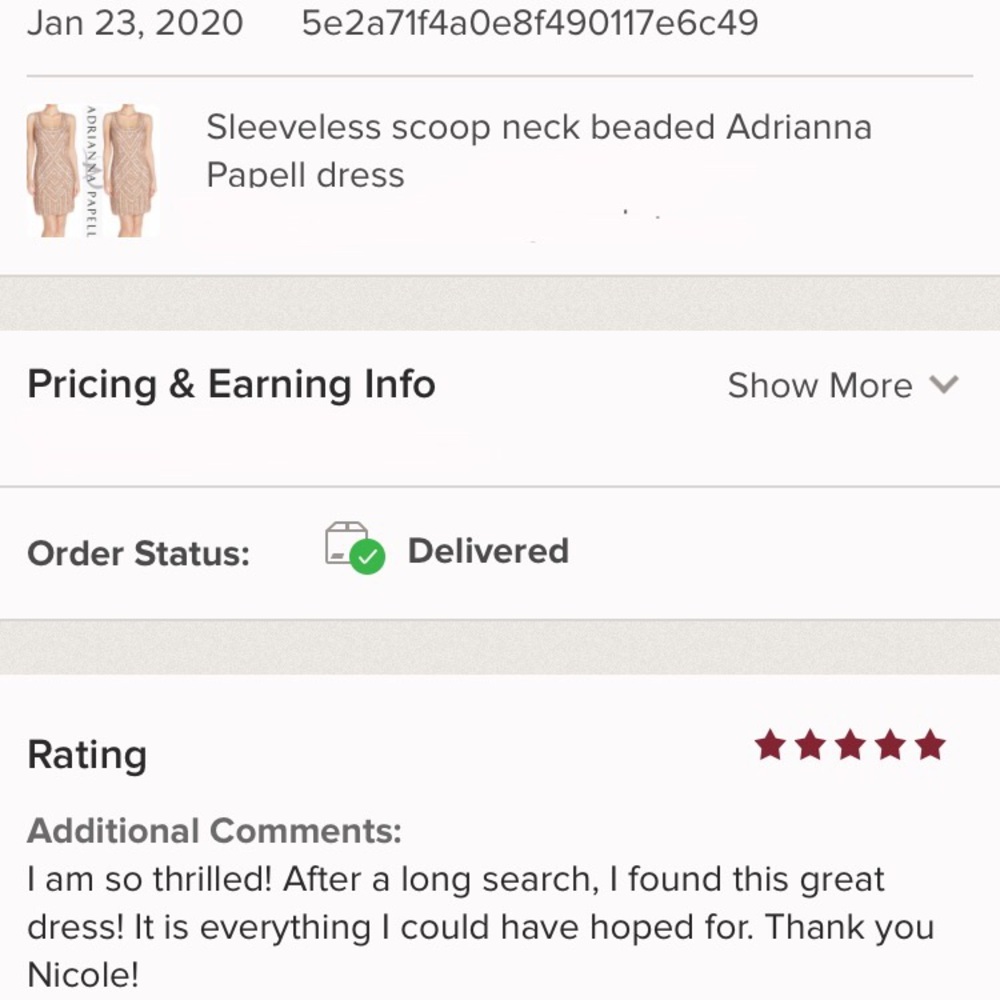Open the Order Status section
The image size is (1000, 1000).
click(138, 553)
